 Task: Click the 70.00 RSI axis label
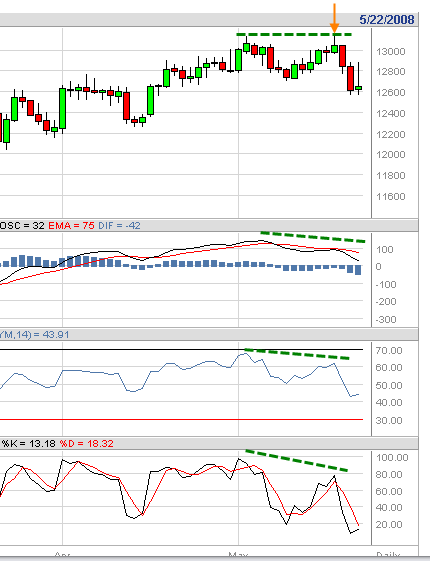pyautogui.click(x=389, y=351)
